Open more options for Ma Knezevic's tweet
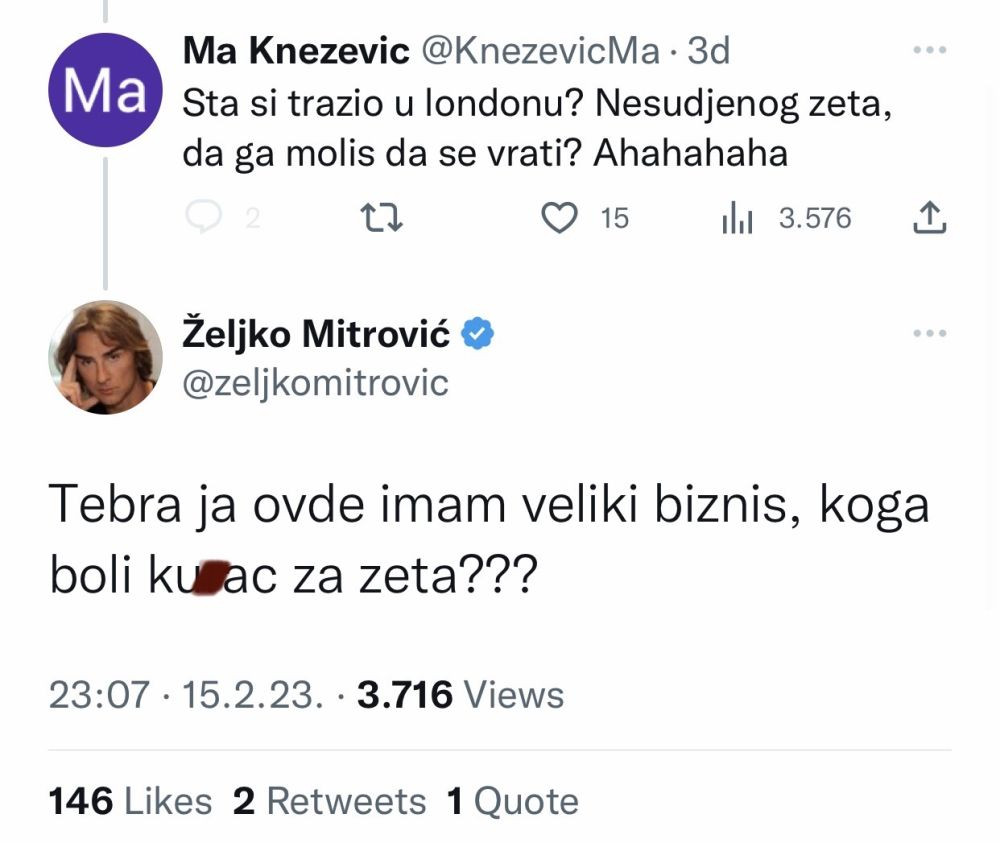Viewport: 1000px width, 843px height. [930, 51]
